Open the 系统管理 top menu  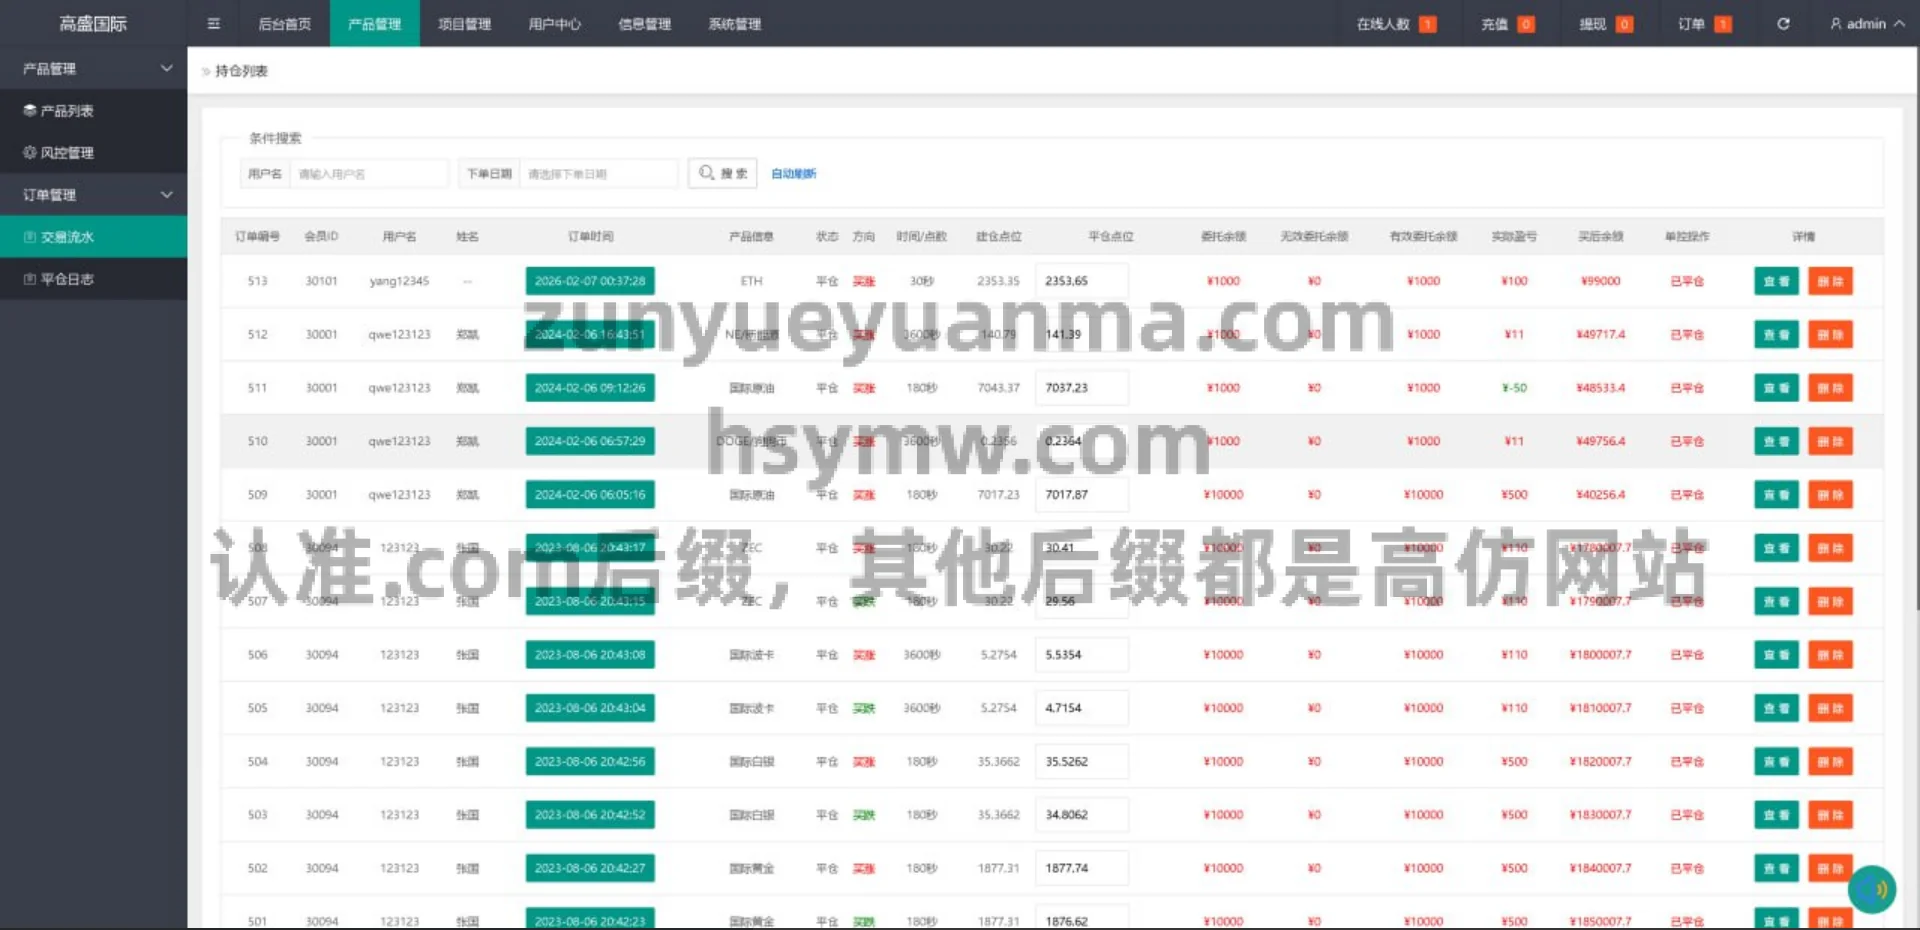(x=734, y=24)
